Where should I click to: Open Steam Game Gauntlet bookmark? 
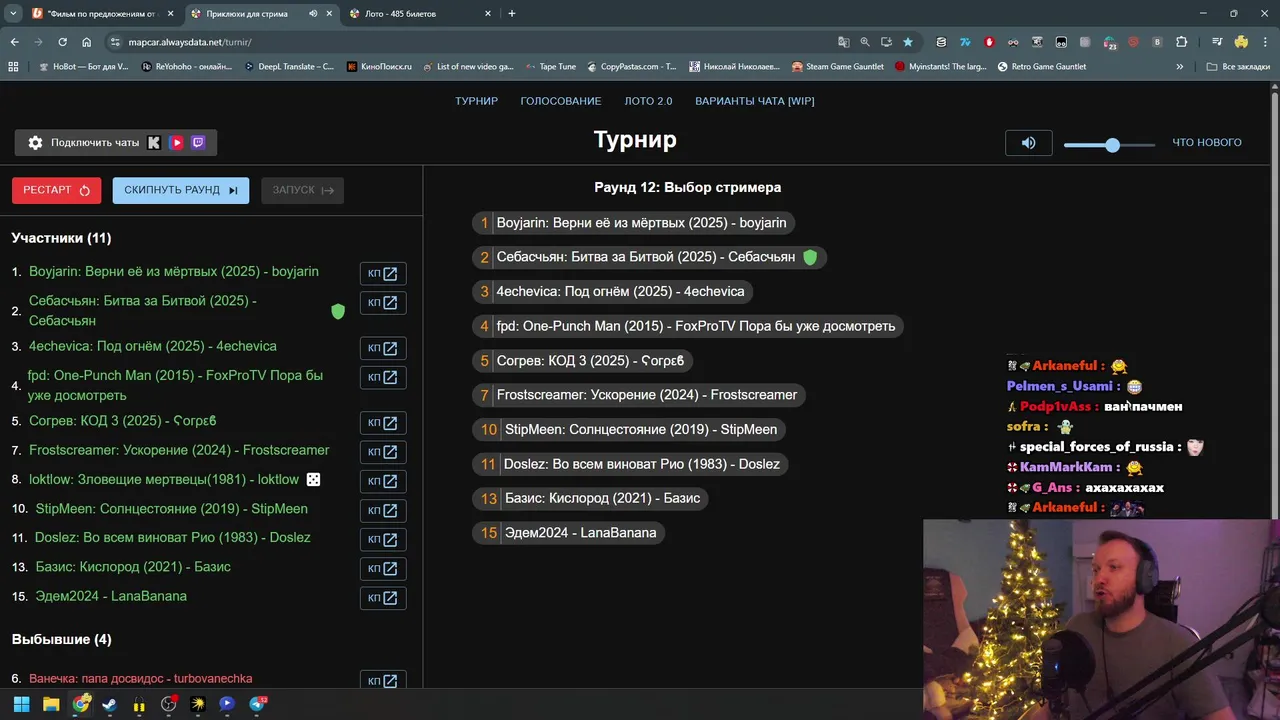coord(838,67)
